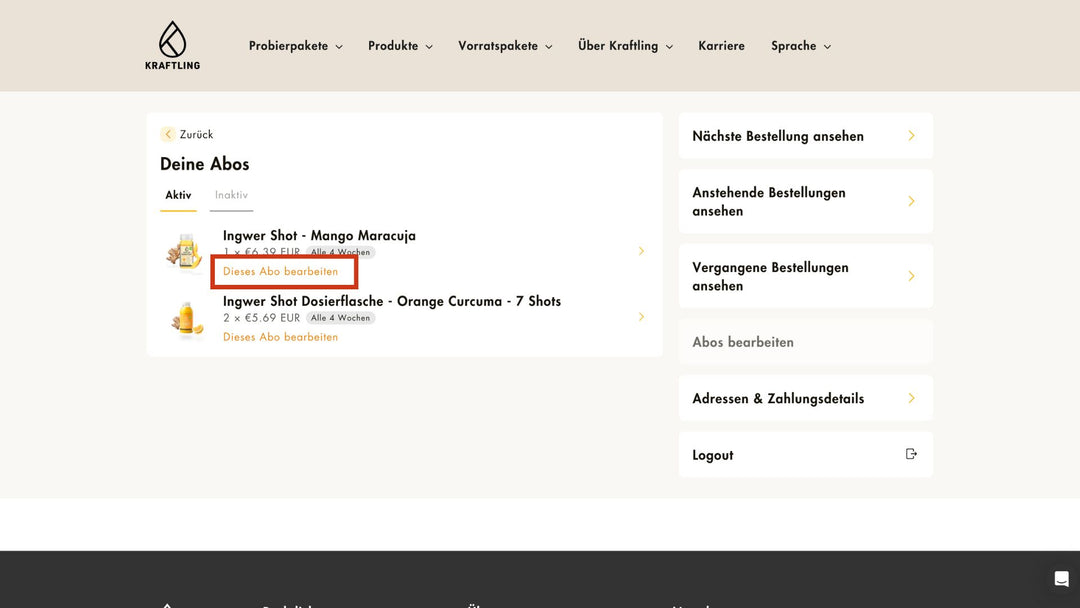The height and width of the screenshot is (608, 1080).
Task: Open Vergangene Bestellungen ansehen
Action: 805,276
